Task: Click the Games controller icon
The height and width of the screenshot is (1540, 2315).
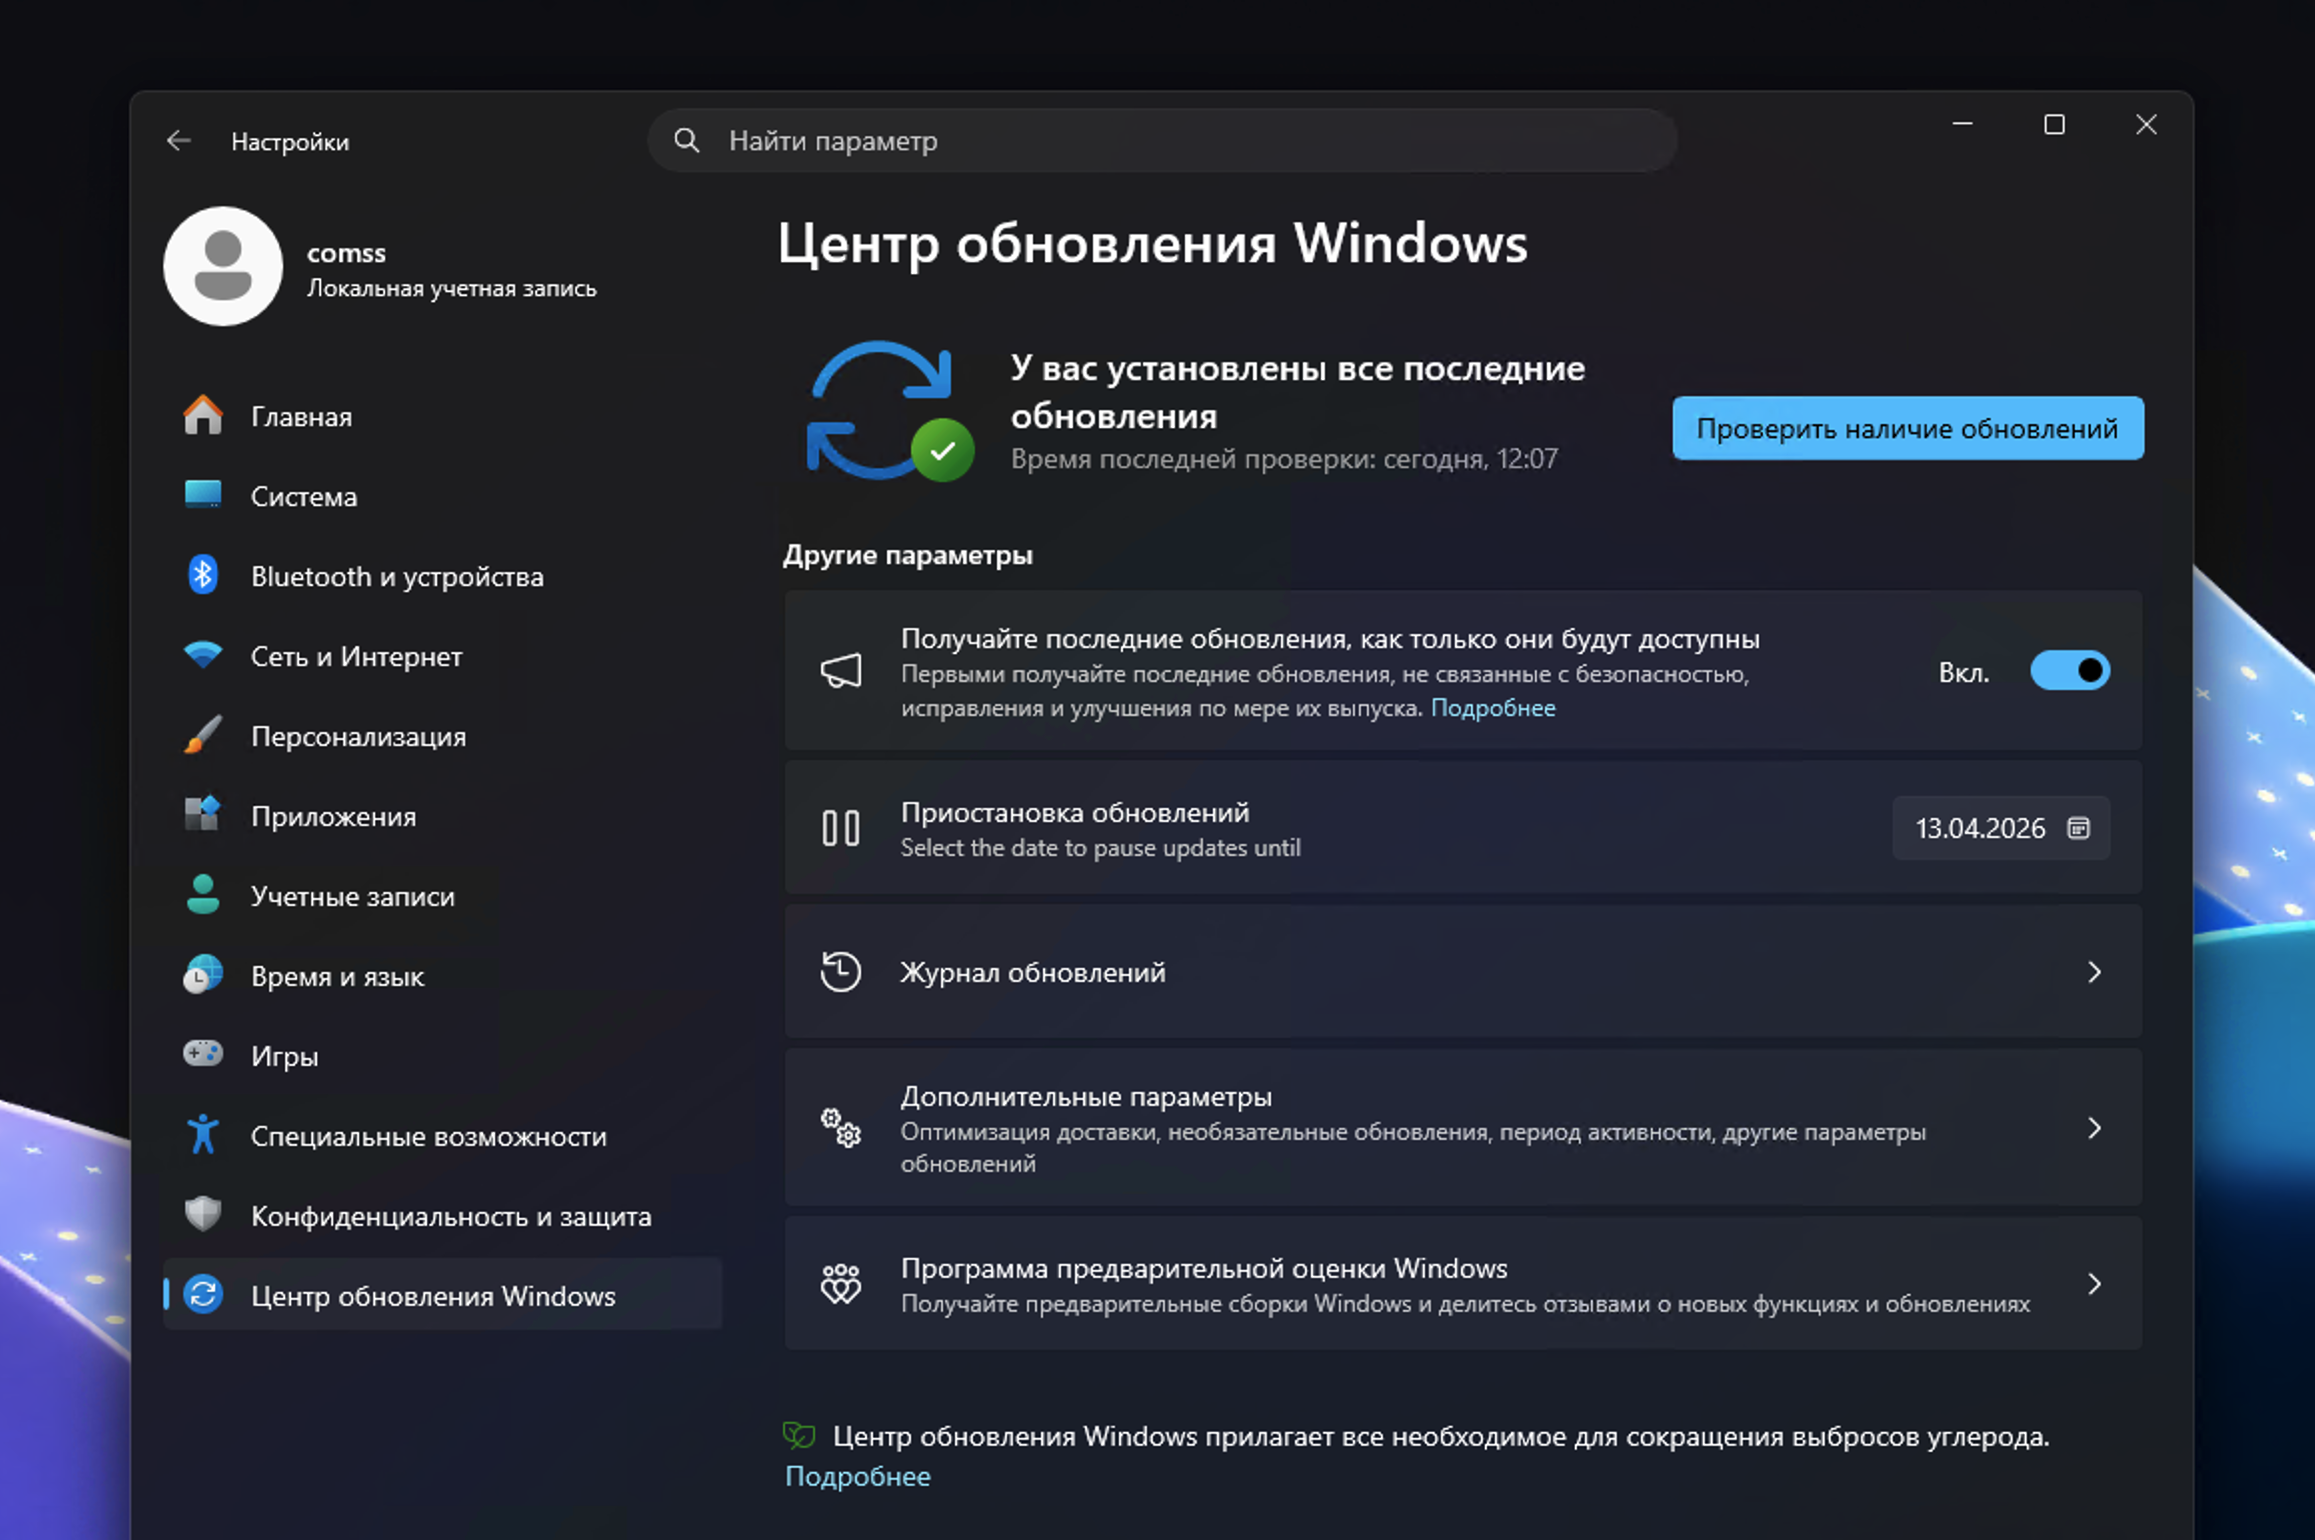Action: click(x=203, y=1054)
